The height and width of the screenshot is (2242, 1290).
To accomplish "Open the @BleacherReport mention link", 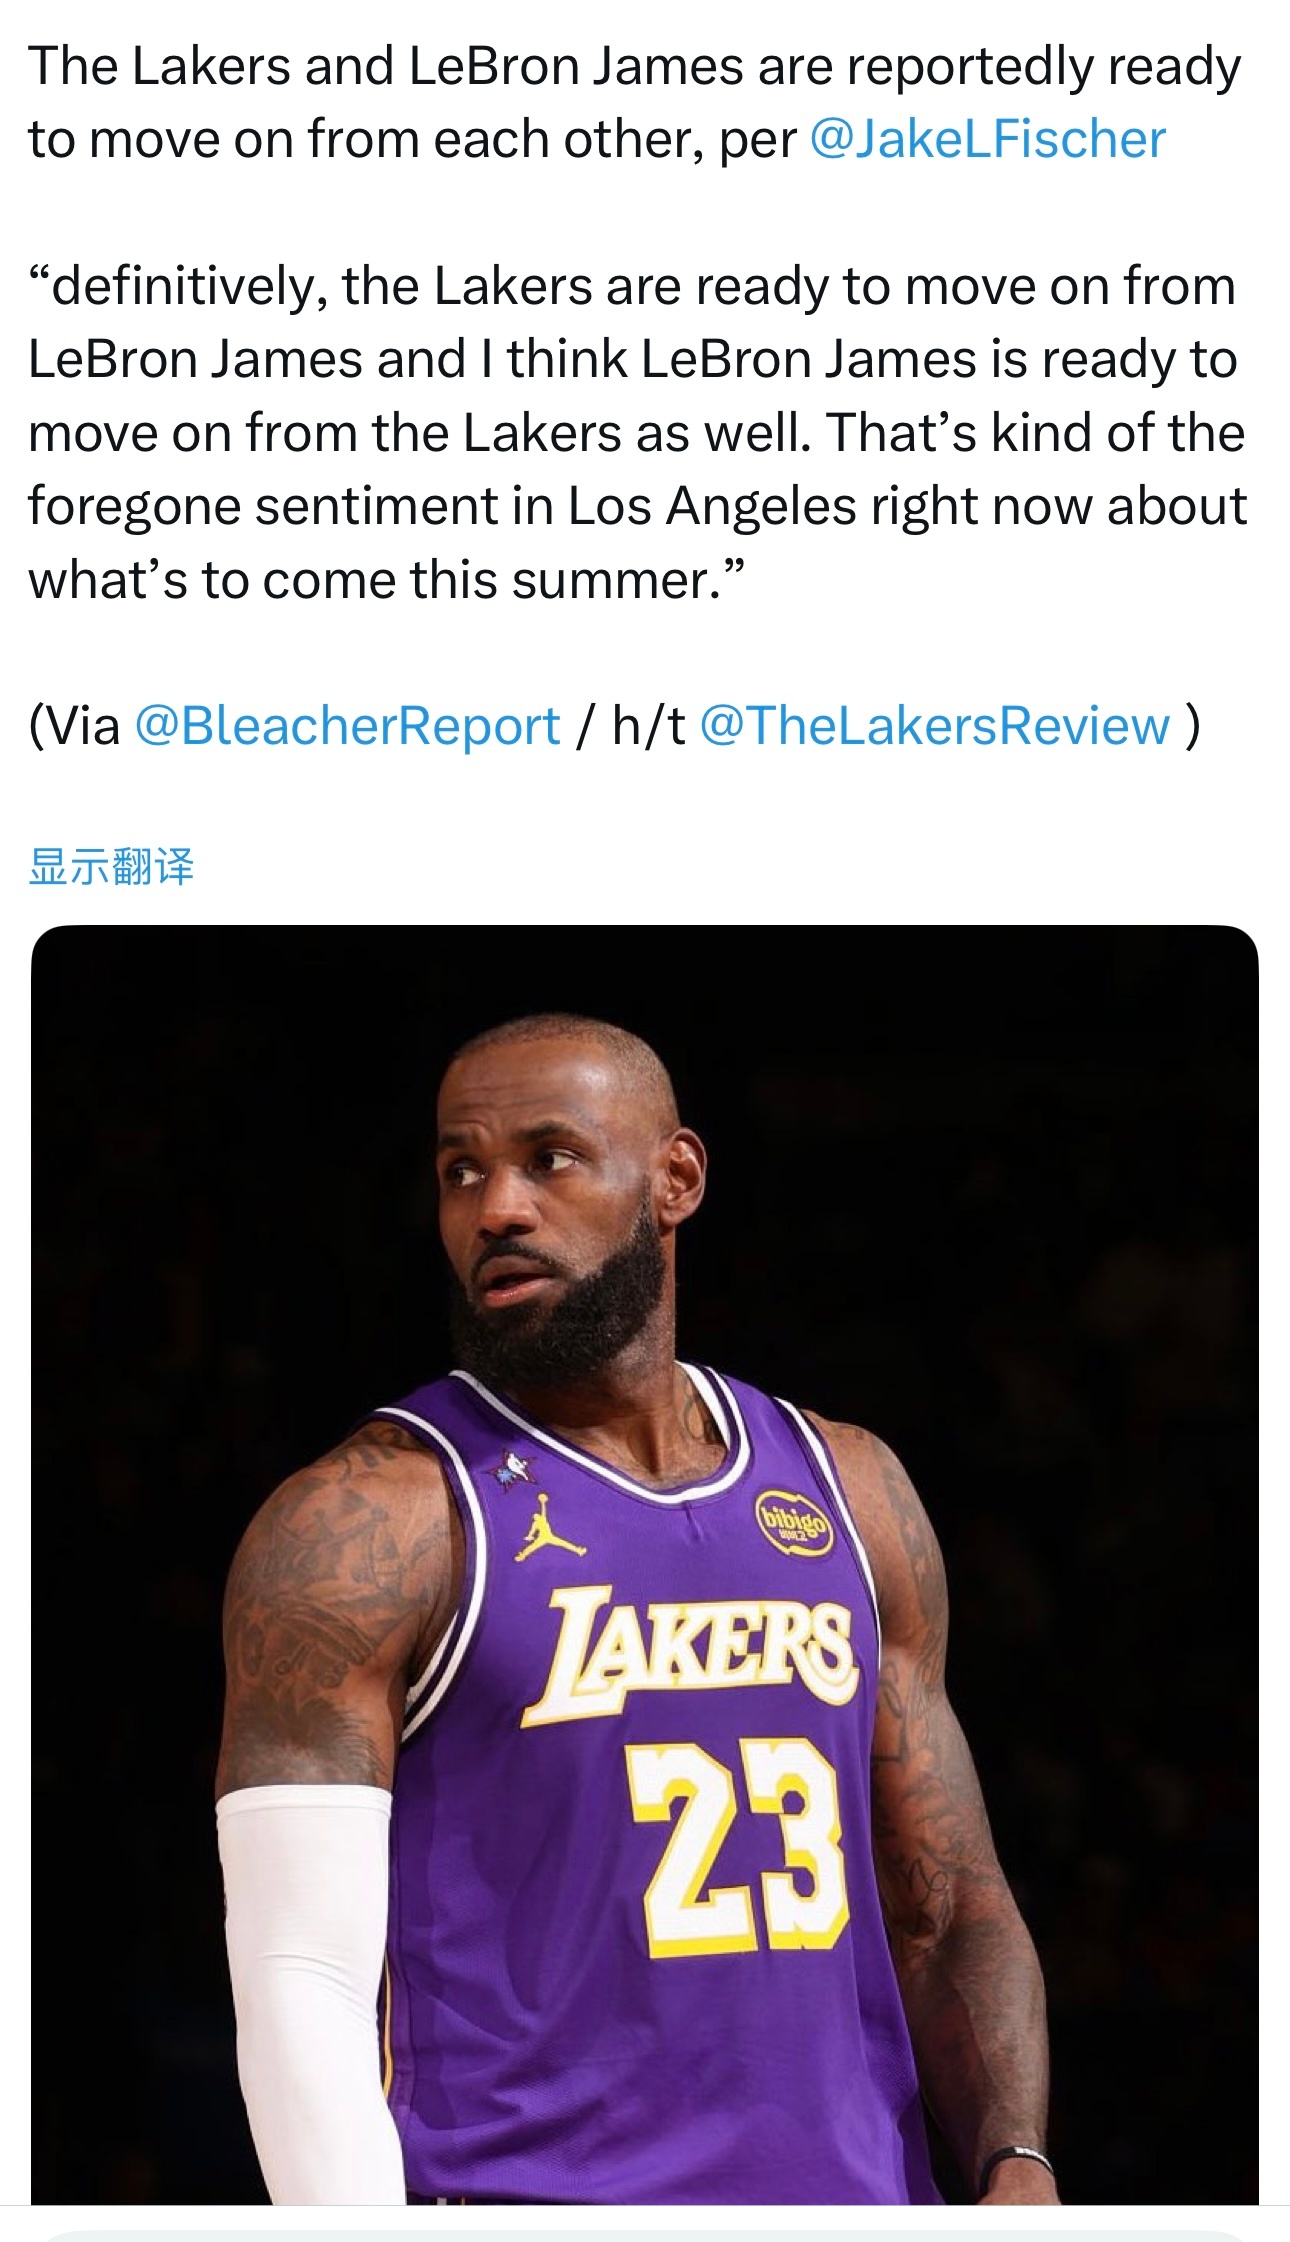I will 347,726.
